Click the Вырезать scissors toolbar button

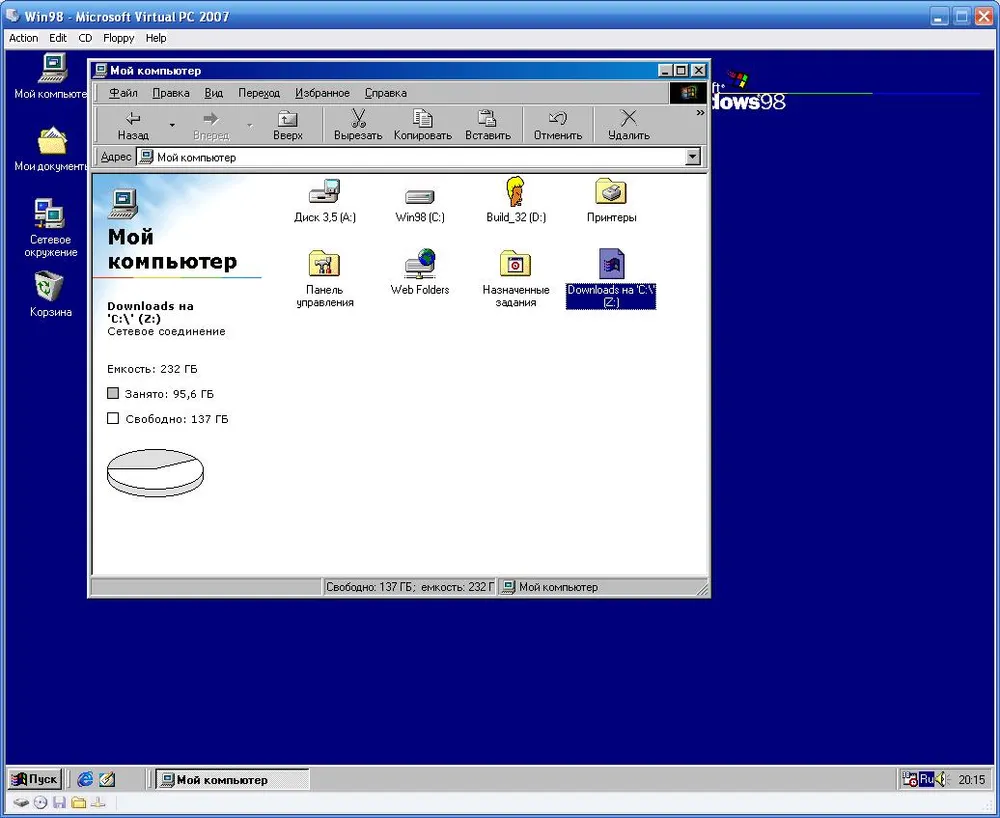(358, 125)
